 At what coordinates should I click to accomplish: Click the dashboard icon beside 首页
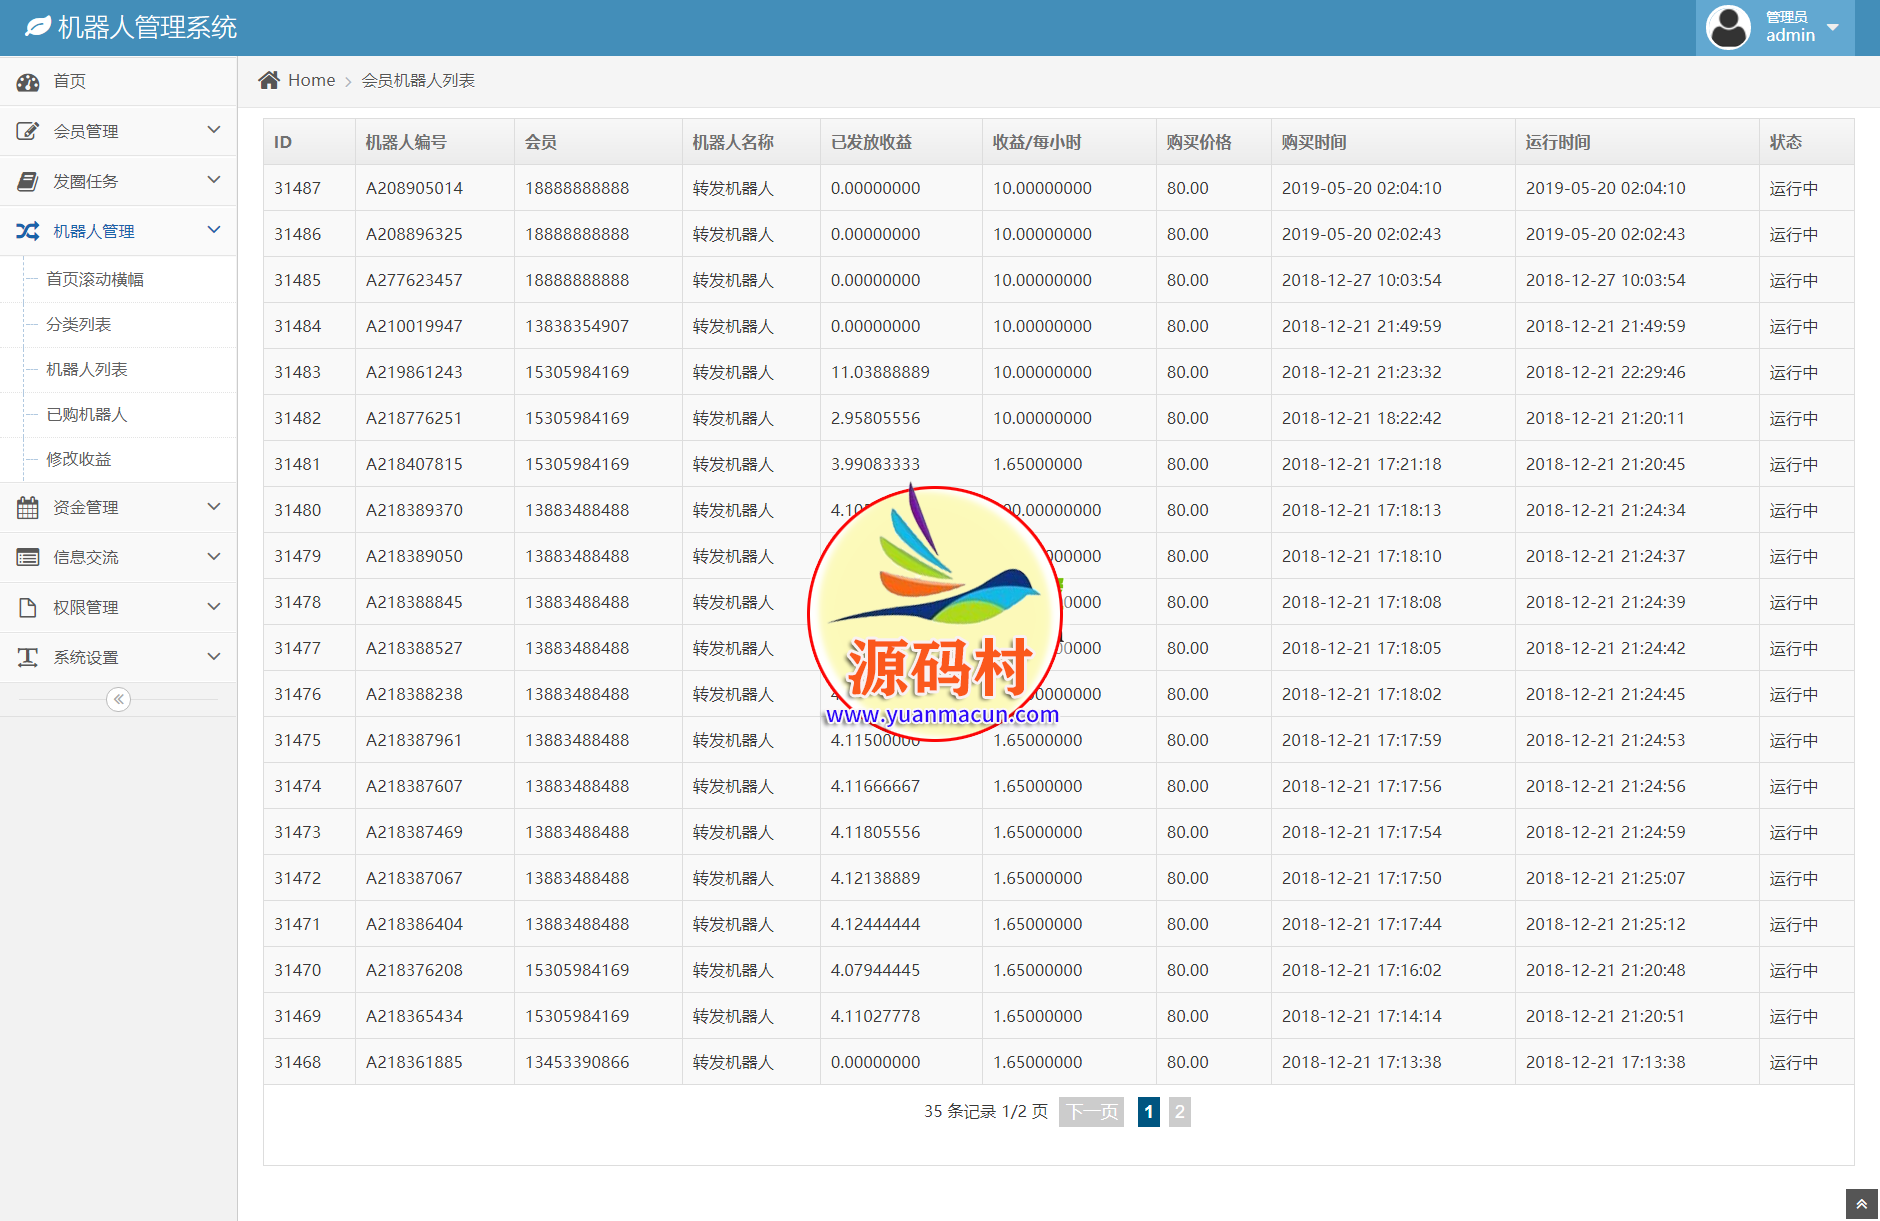28,82
